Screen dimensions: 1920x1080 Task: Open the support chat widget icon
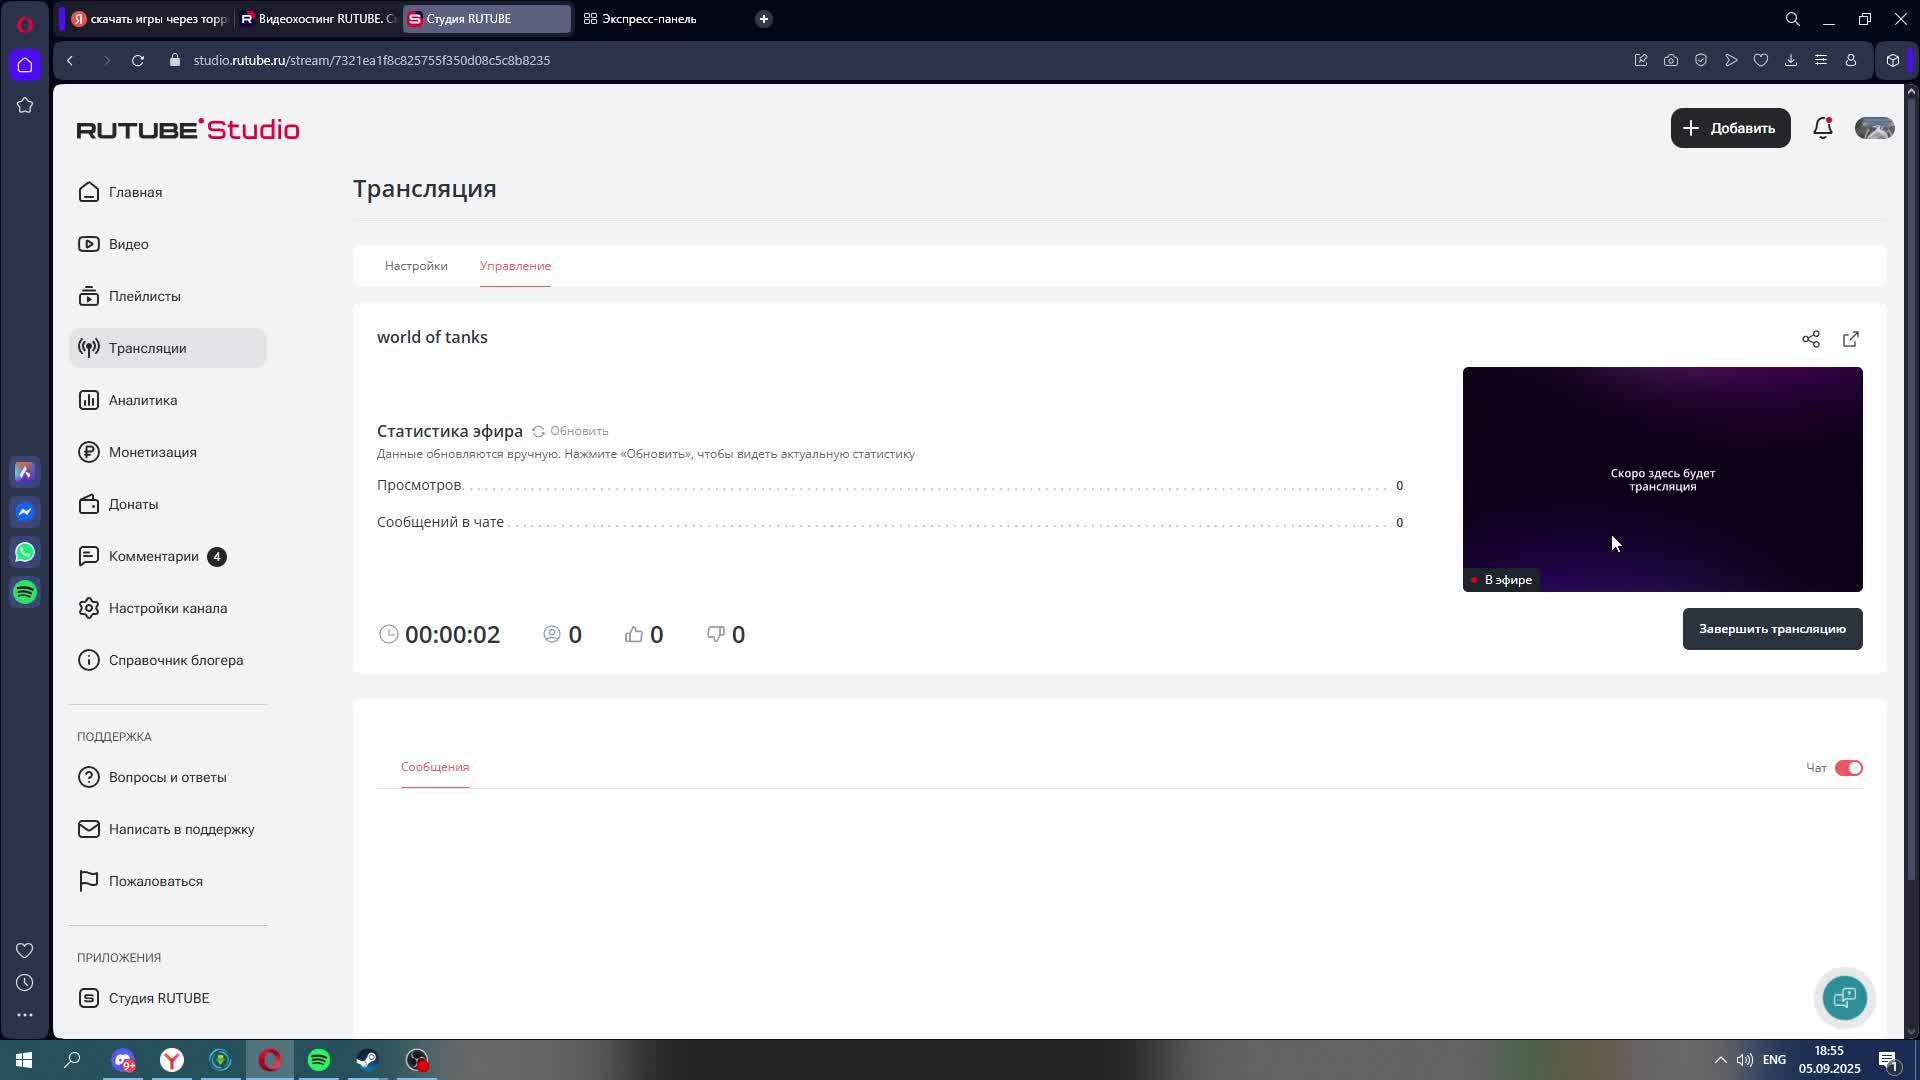(x=1844, y=997)
